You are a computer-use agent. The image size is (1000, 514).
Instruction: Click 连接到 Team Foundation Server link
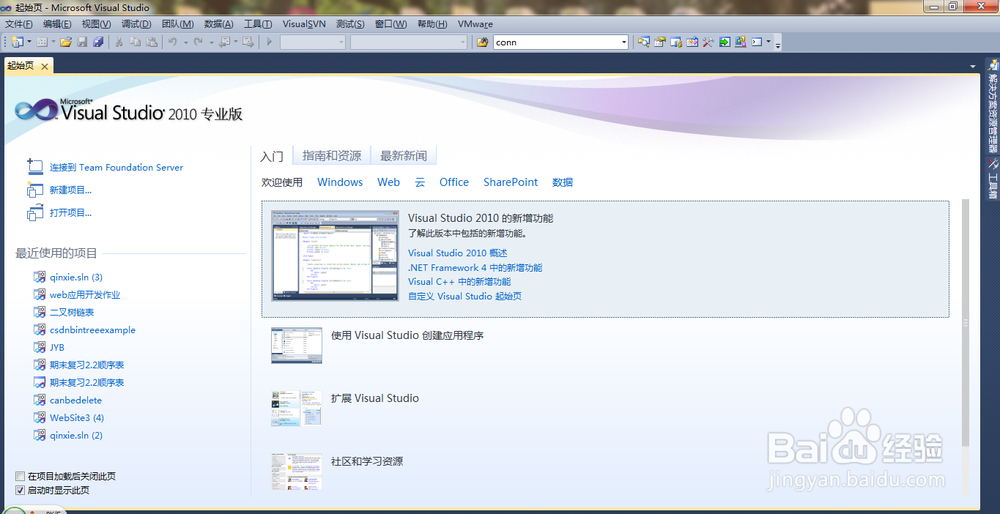coord(116,167)
